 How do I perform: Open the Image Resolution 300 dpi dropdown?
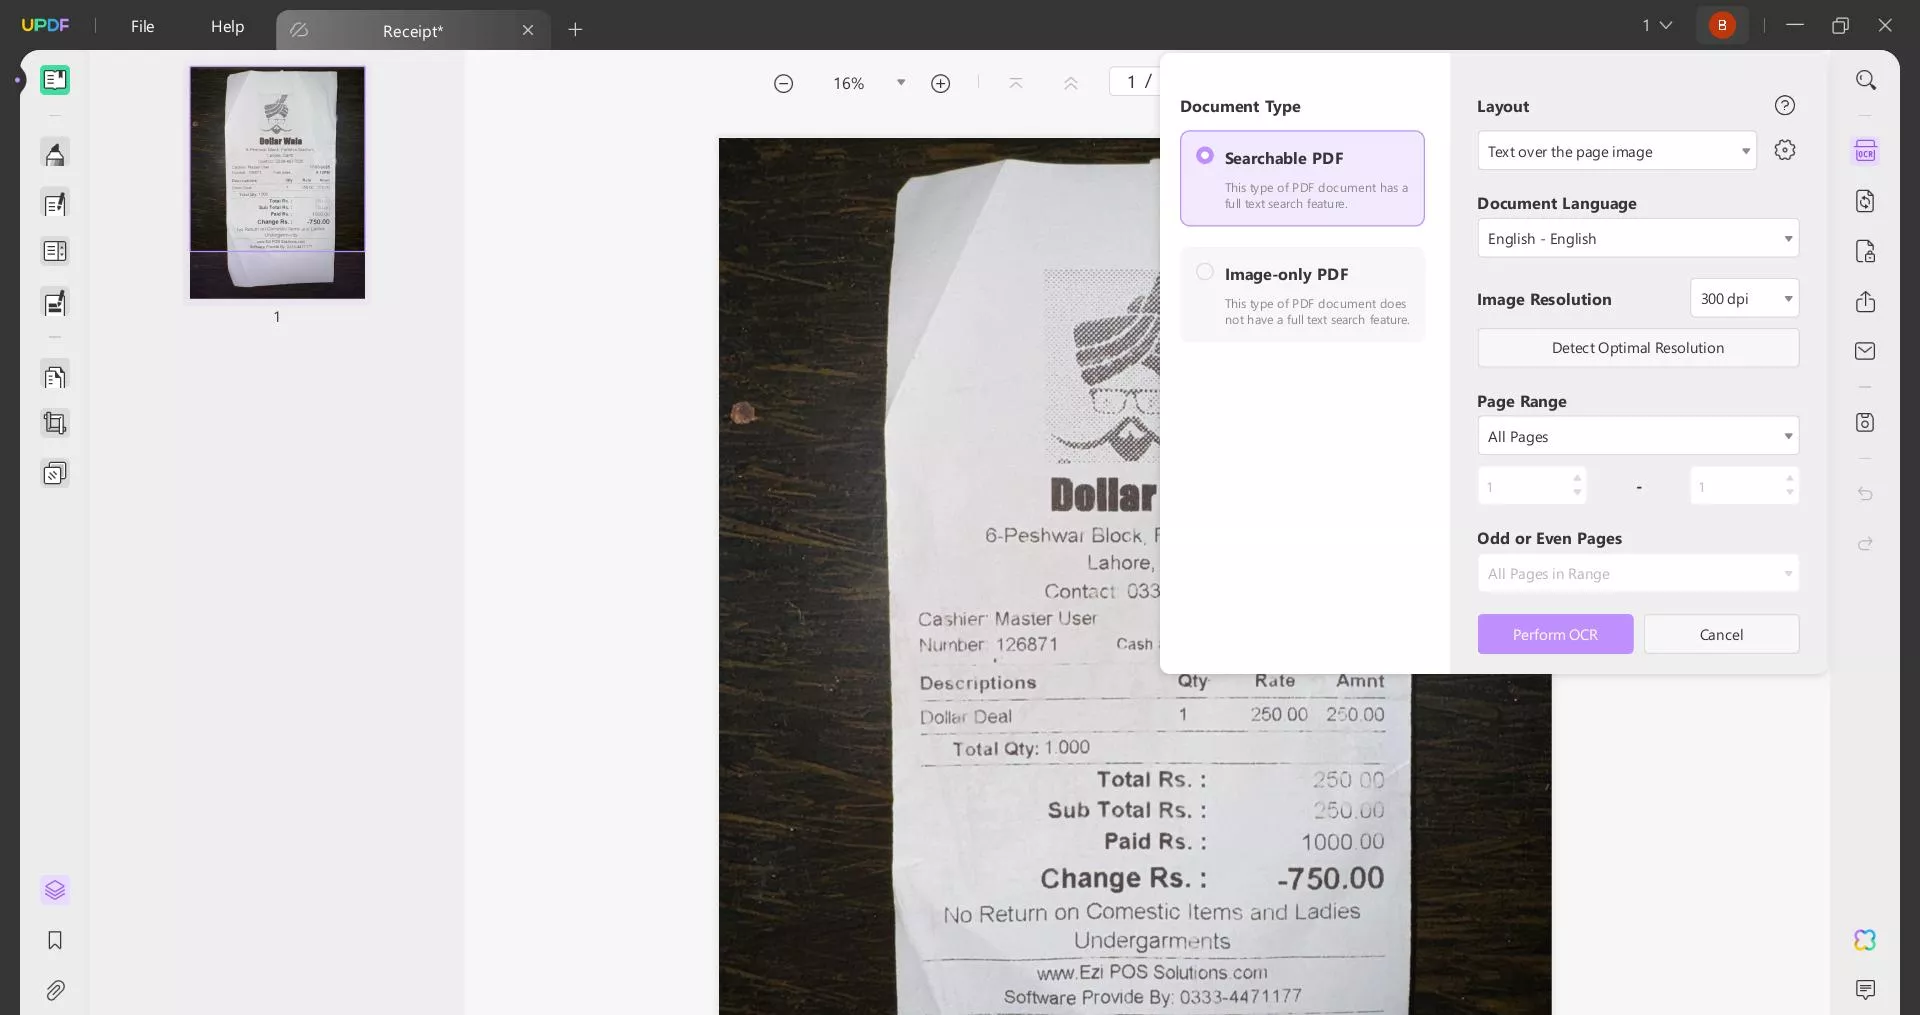point(1745,298)
